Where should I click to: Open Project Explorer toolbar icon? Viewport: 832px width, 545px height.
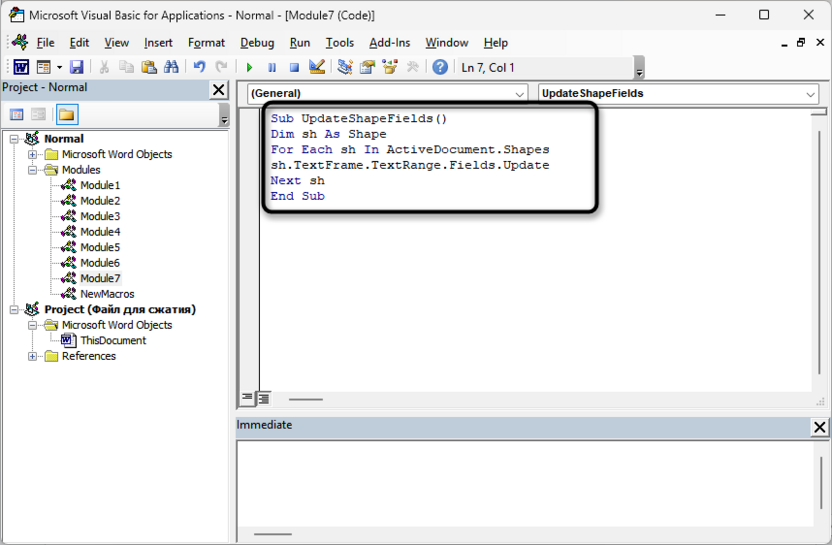(x=345, y=67)
